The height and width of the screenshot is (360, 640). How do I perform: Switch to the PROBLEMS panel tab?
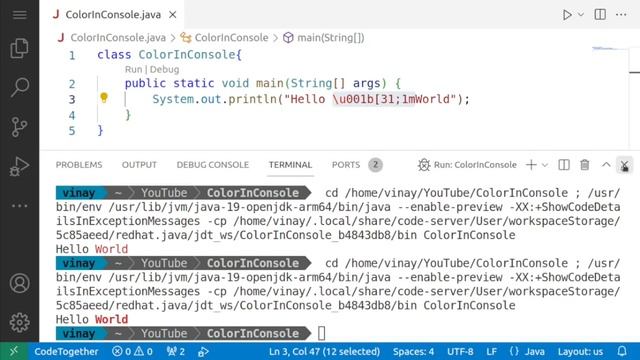tap(79, 165)
